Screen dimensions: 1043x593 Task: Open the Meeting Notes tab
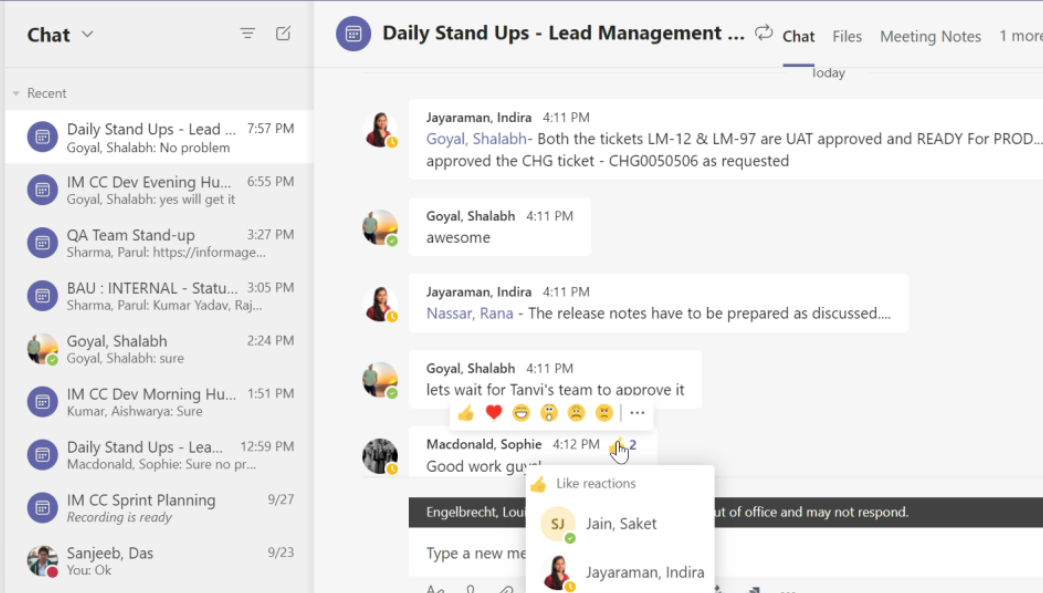pos(930,36)
